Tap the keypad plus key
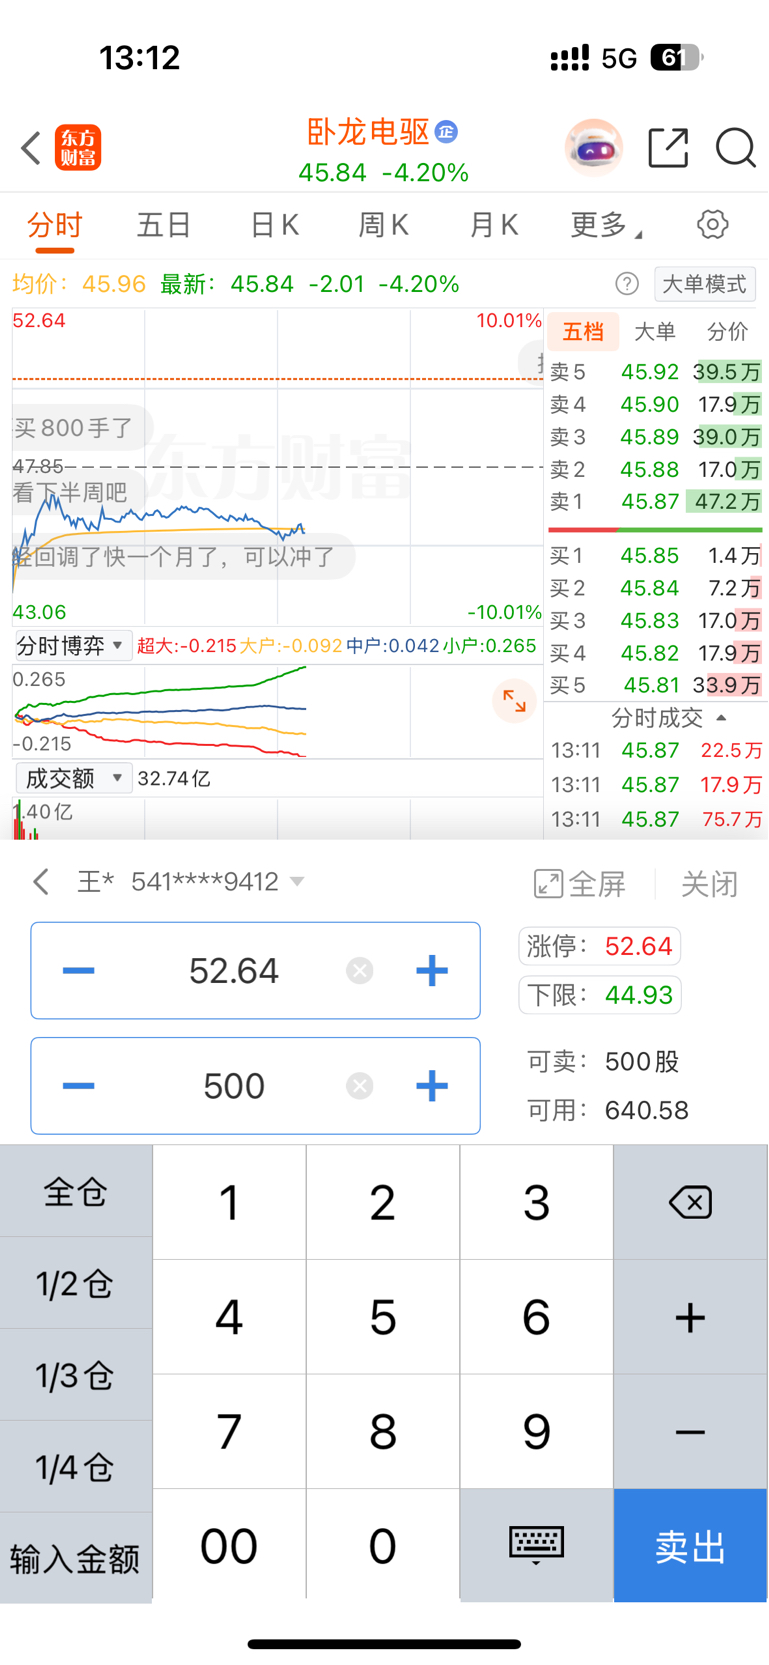Image resolution: width=769 pixels, height=1665 pixels. pyautogui.click(x=690, y=1317)
